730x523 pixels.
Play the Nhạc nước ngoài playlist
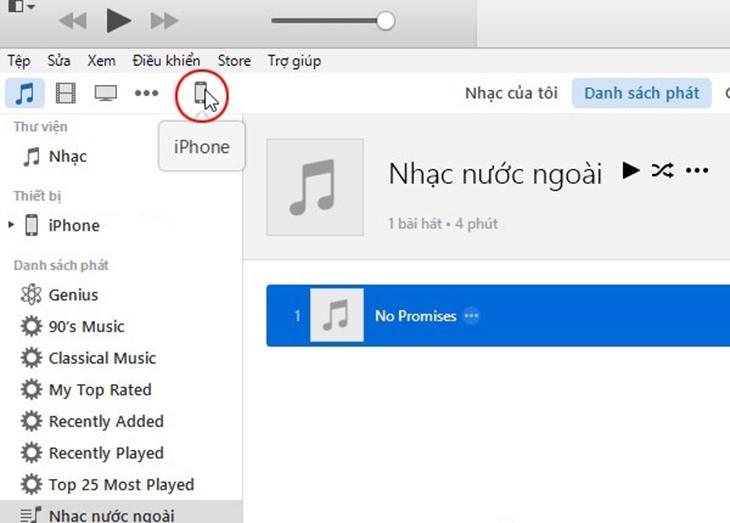coord(630,171)
